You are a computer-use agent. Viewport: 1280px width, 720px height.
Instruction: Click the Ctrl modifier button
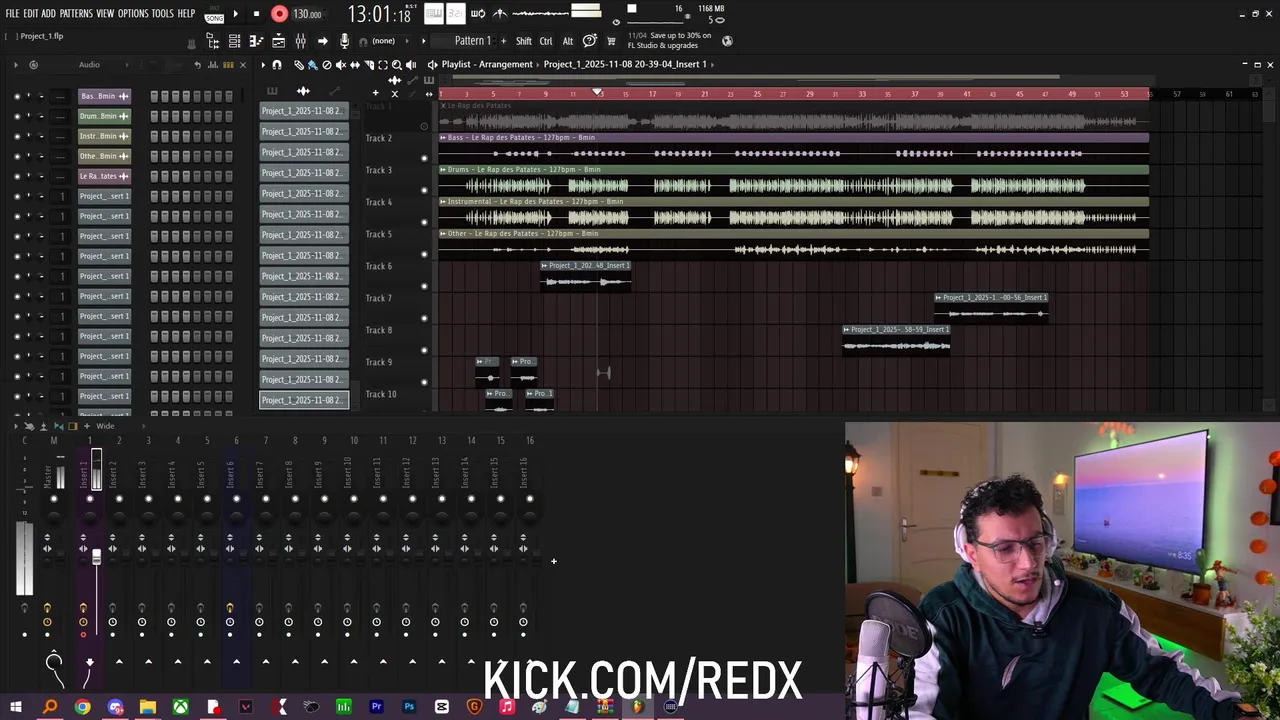point(546,41)
